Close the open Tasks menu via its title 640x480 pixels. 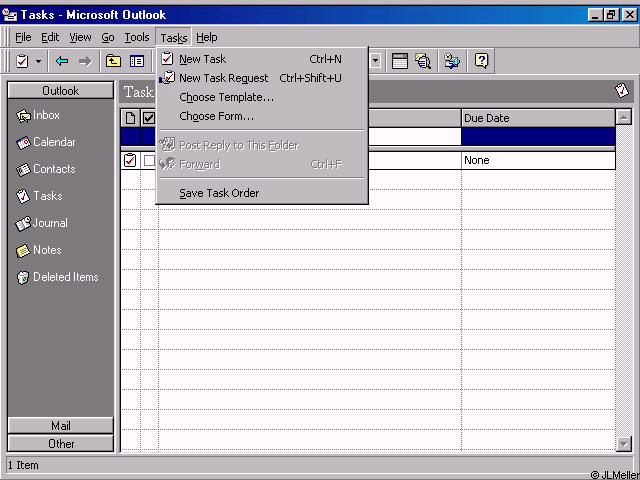(173, 38)
